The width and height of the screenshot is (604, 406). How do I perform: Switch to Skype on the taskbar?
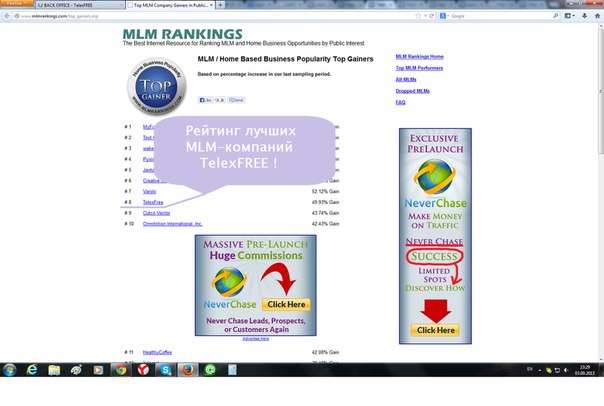coord(165,370)
